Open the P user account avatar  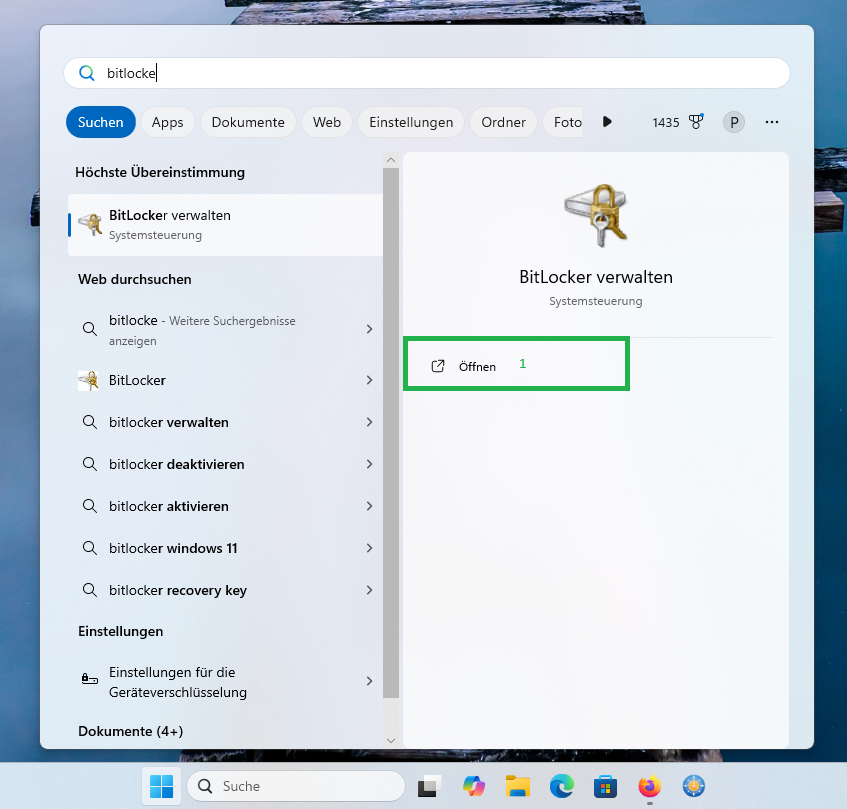[734, 122]
